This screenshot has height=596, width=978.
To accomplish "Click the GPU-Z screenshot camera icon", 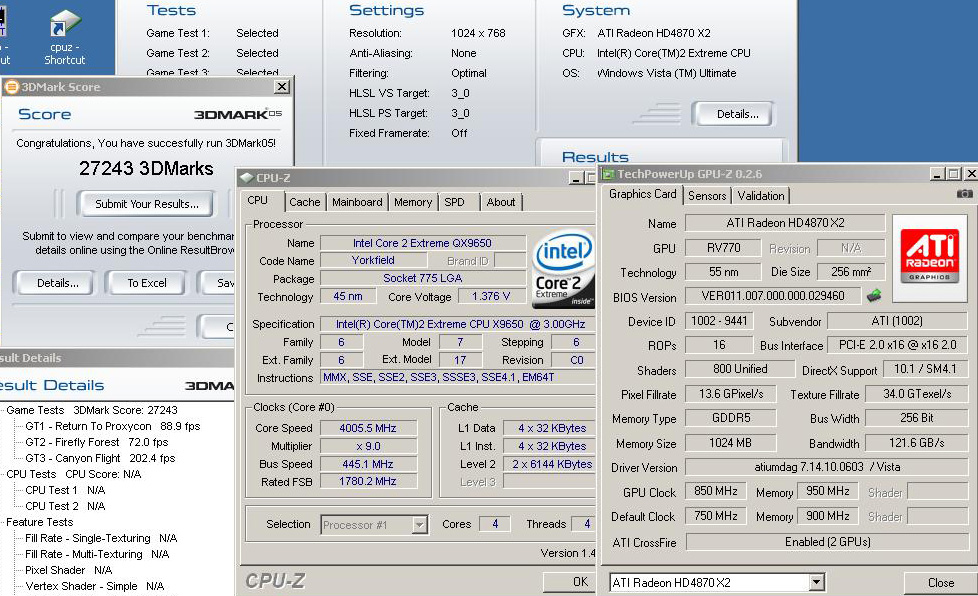I will pos(964,194).
